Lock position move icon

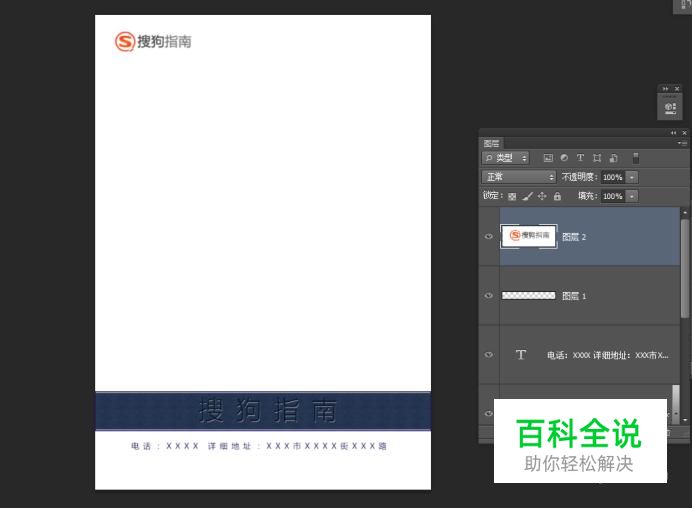click(x=542, y=196)
